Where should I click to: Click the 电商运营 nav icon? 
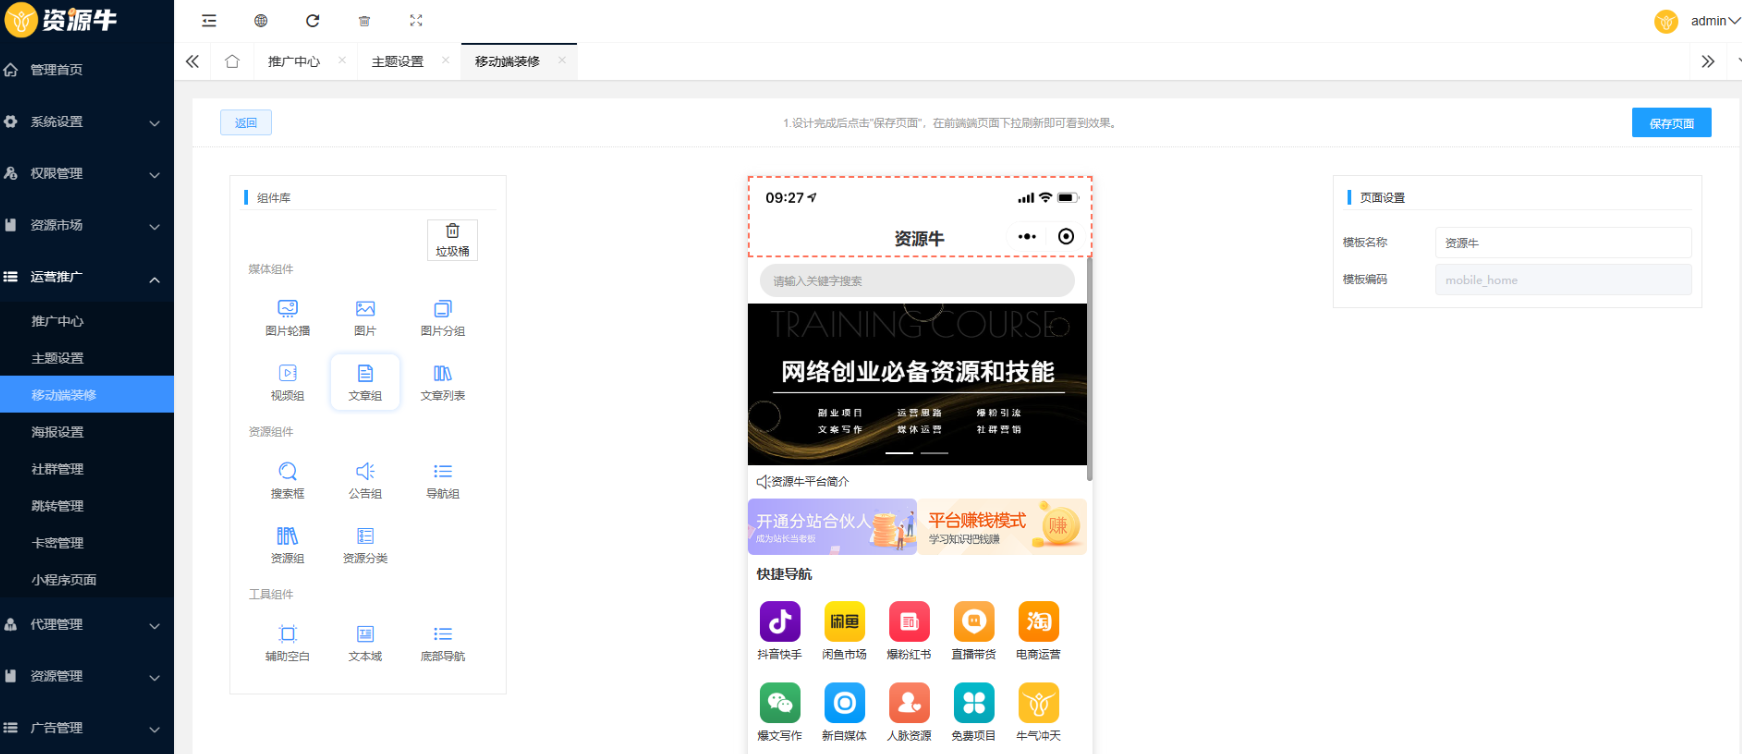pyautogui.click(x=1038, y=621)
